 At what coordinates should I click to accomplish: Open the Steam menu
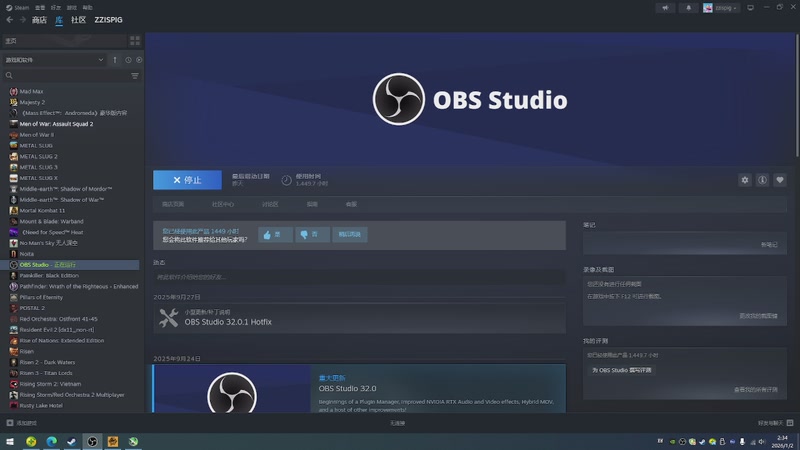pyautogui.click(x=17, y=8)
